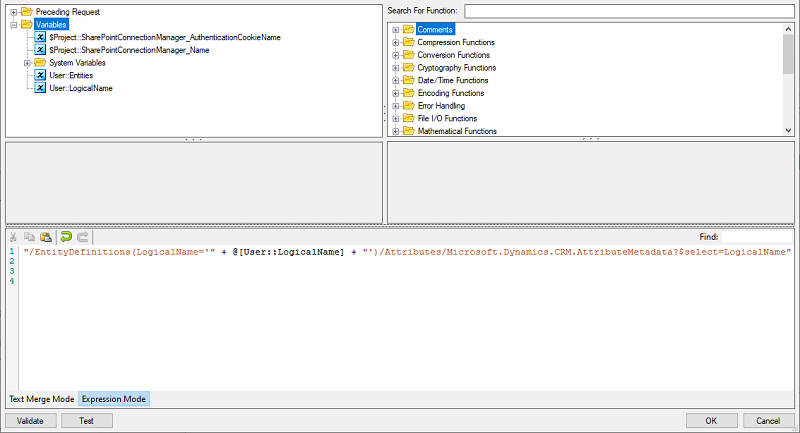
Task: Click the Find input box
Action: point(757,237)
